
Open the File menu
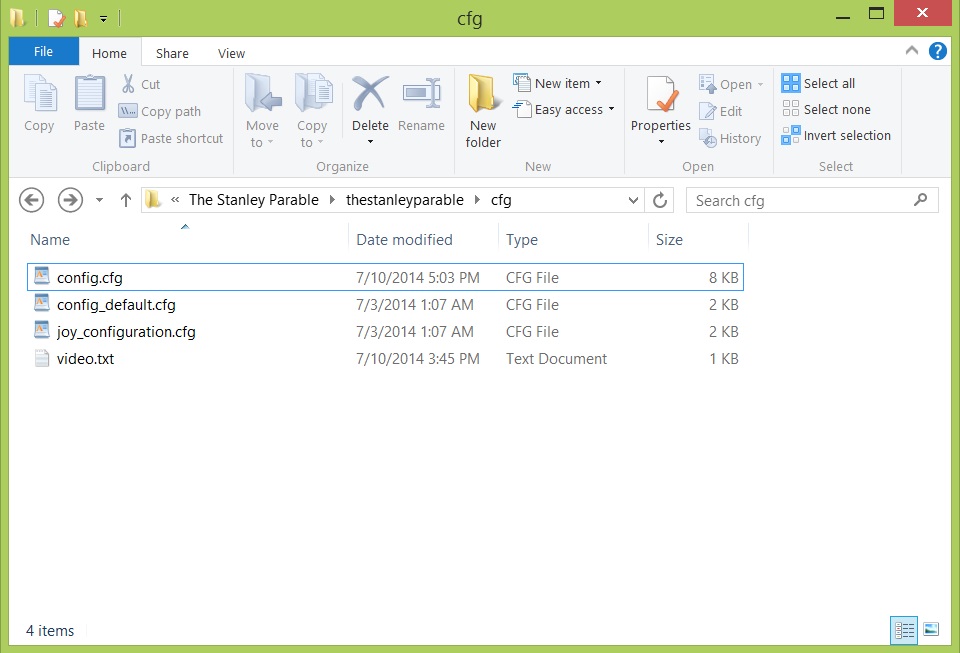(x=43, y=51)
